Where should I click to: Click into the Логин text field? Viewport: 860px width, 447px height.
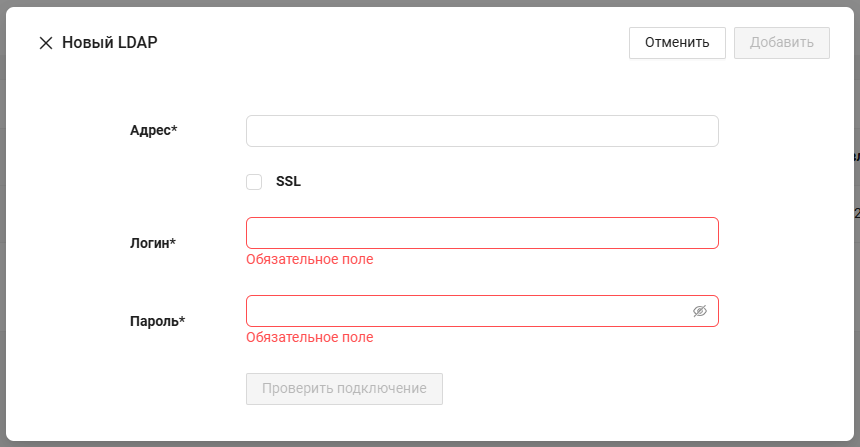pyautogui.click(x=482, y=233)
